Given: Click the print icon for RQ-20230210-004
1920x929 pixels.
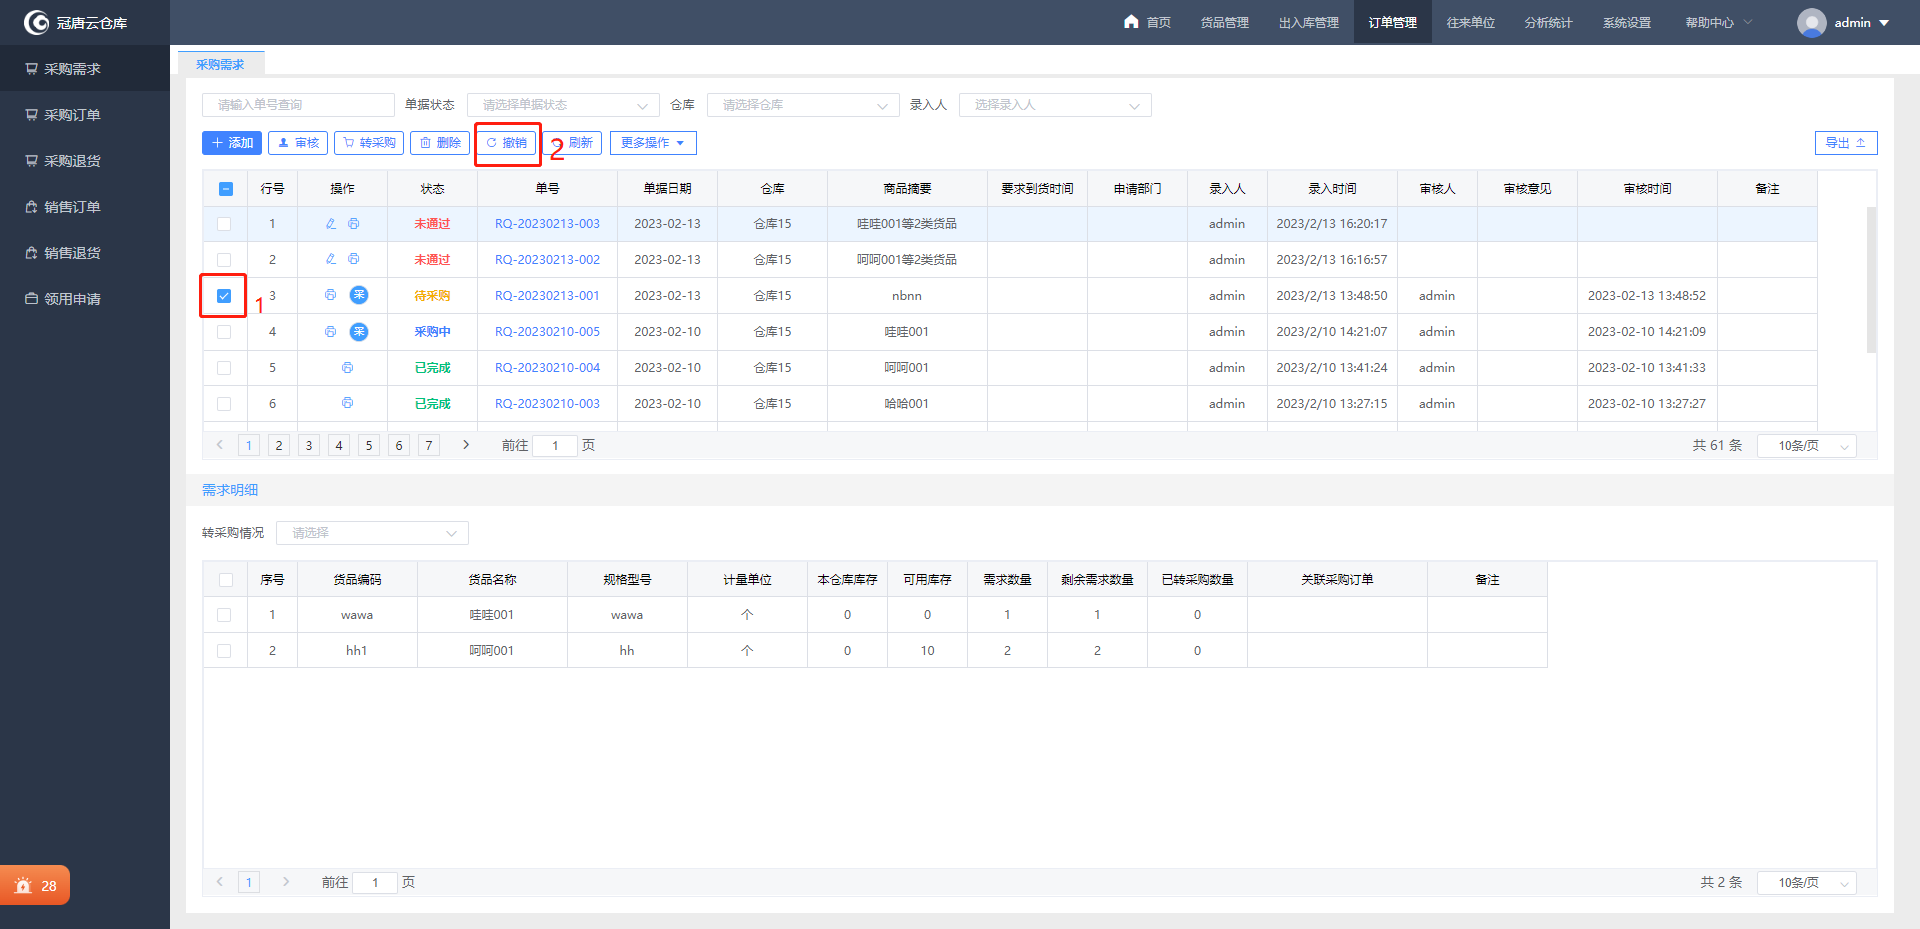Looking at the screenshot, I should (348, 368).
